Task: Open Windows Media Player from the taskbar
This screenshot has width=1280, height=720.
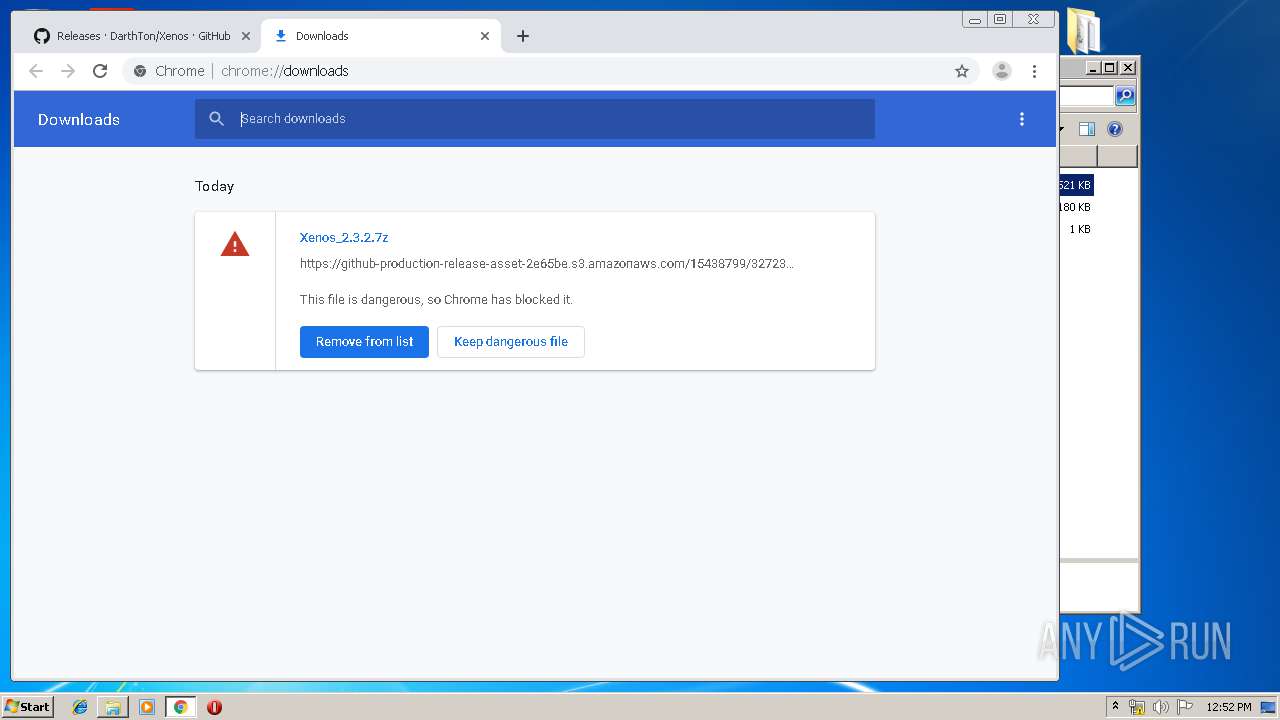Action: tap(147, 707)
